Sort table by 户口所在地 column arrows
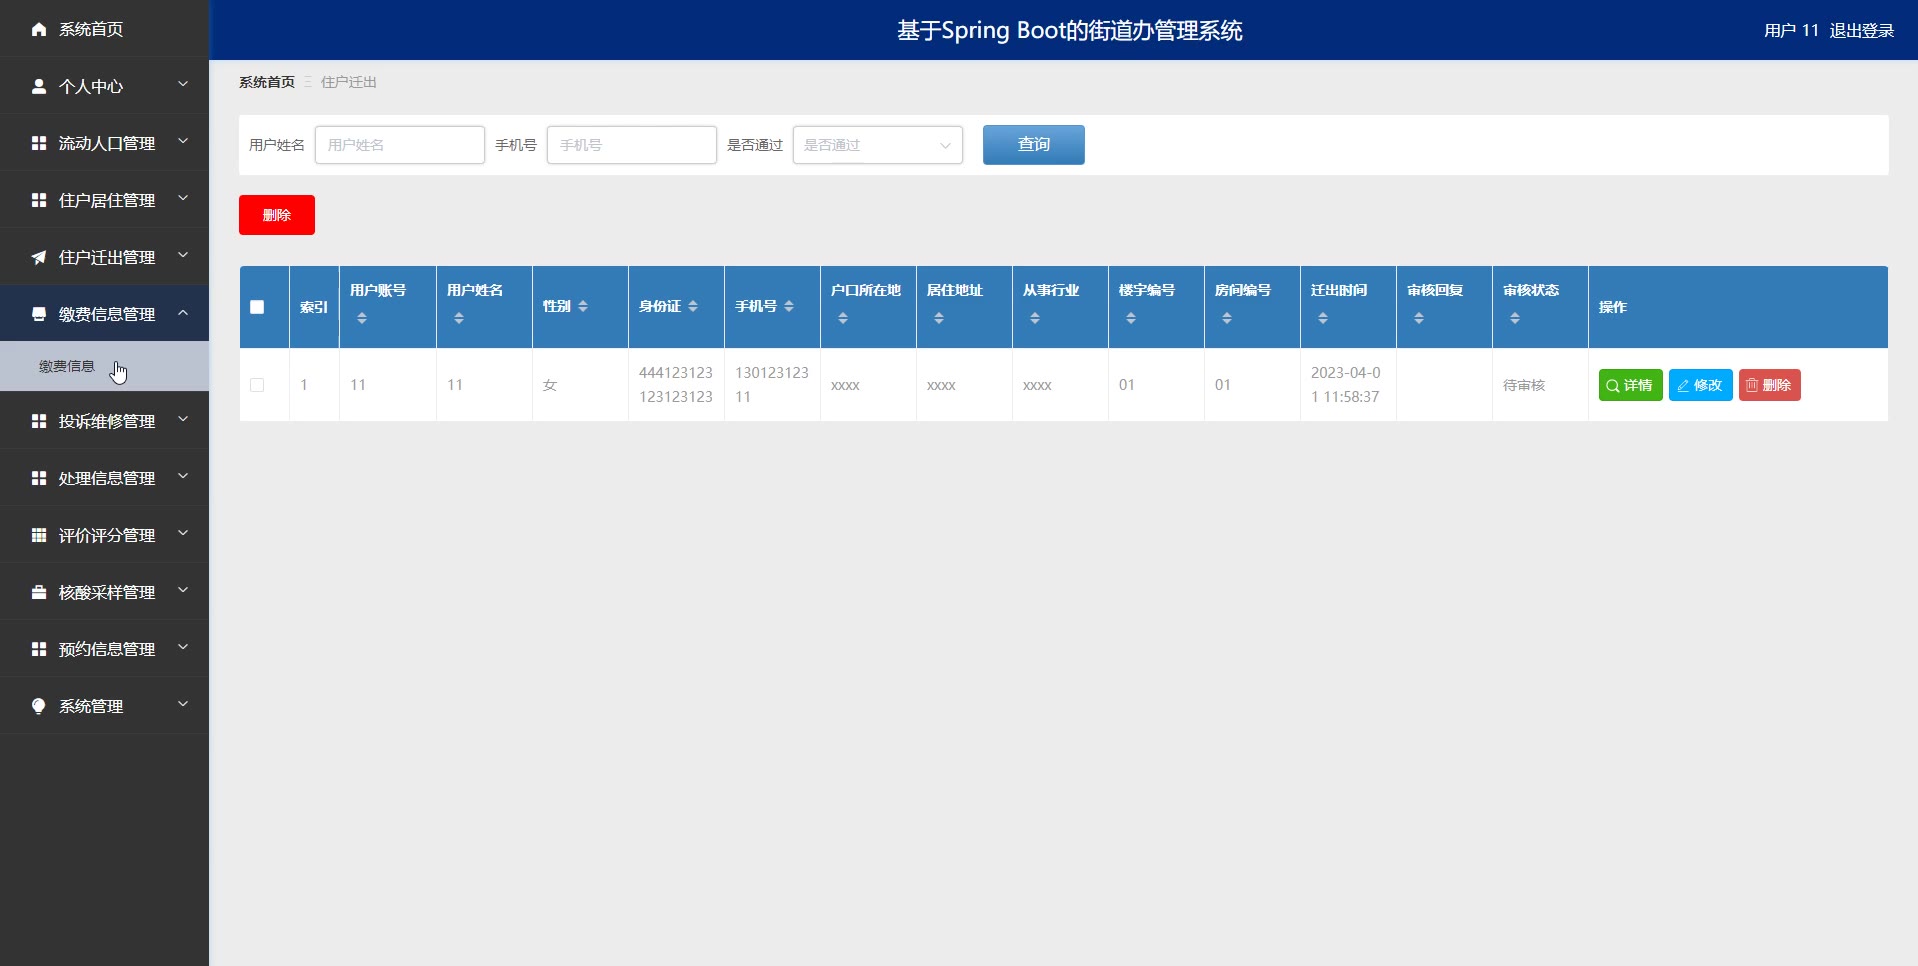 pos(843,318)
